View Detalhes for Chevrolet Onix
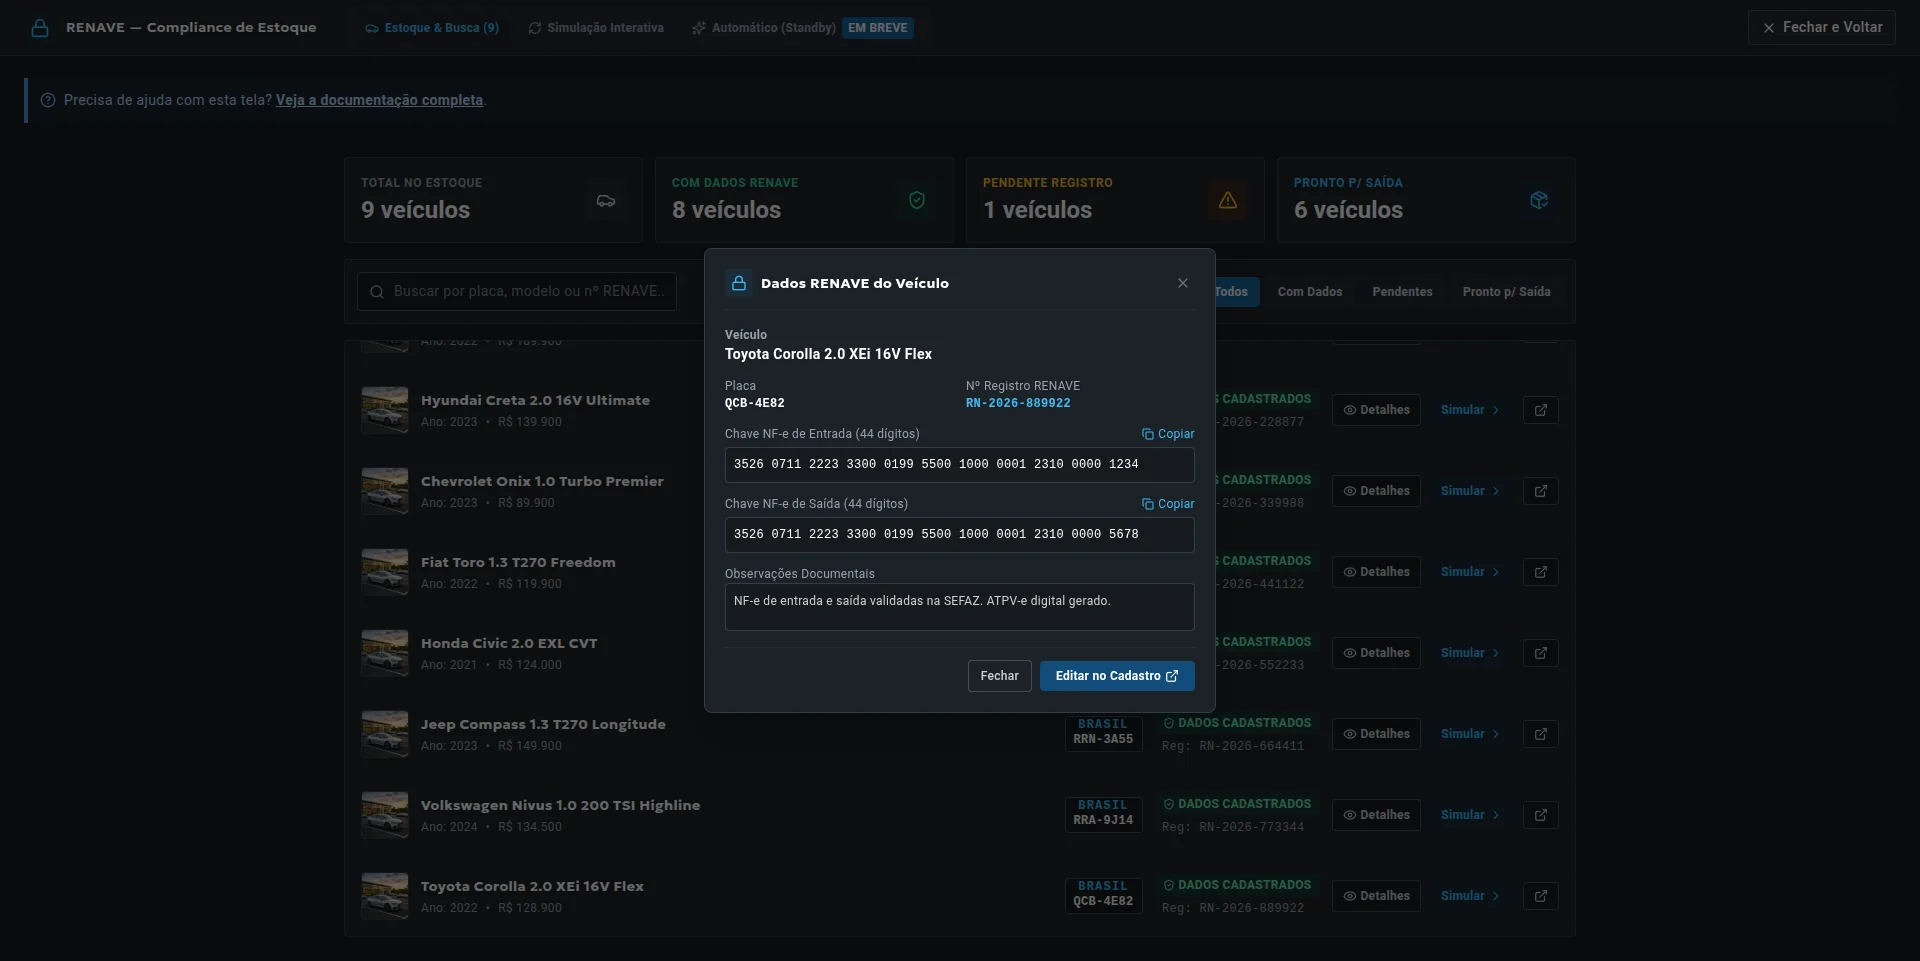 click(x=1376, y=491)
